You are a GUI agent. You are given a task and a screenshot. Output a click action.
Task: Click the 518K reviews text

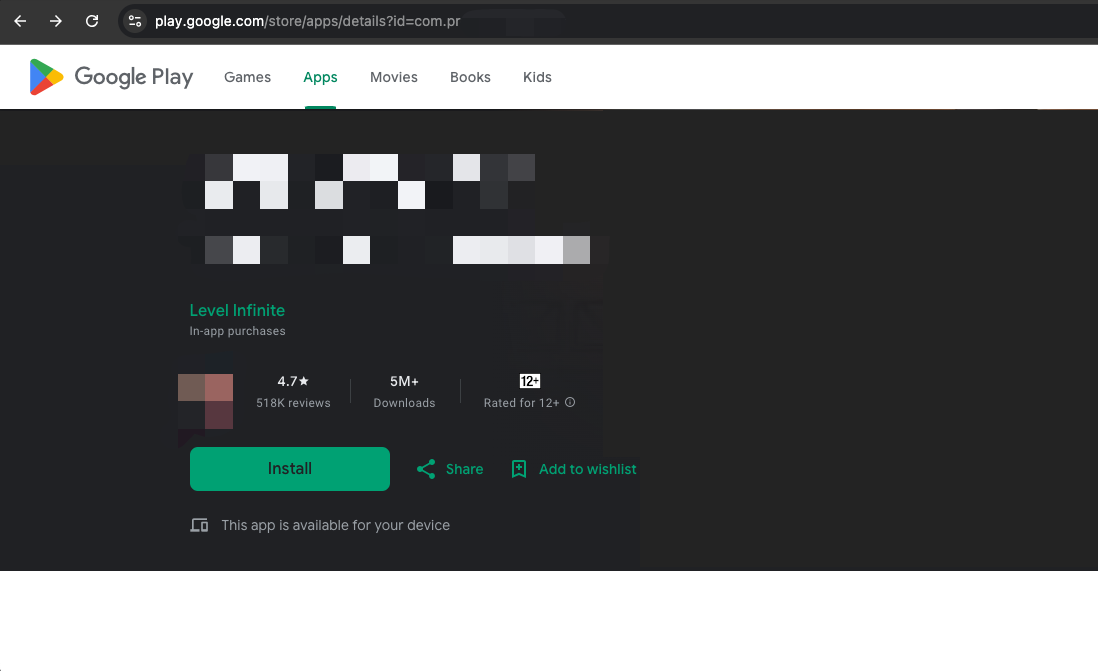click(293, 403)
